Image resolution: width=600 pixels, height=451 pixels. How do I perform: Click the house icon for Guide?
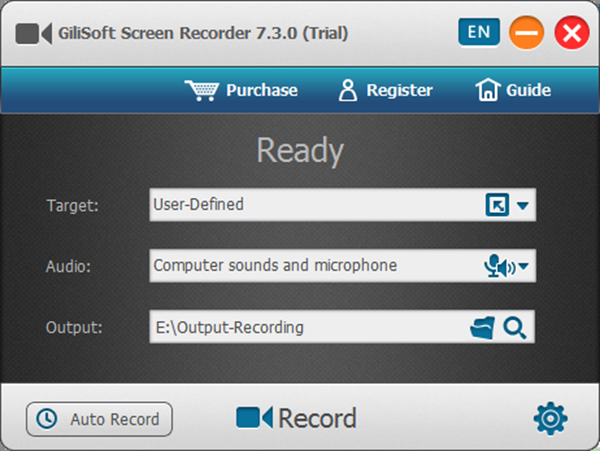(x=486, y=90)
